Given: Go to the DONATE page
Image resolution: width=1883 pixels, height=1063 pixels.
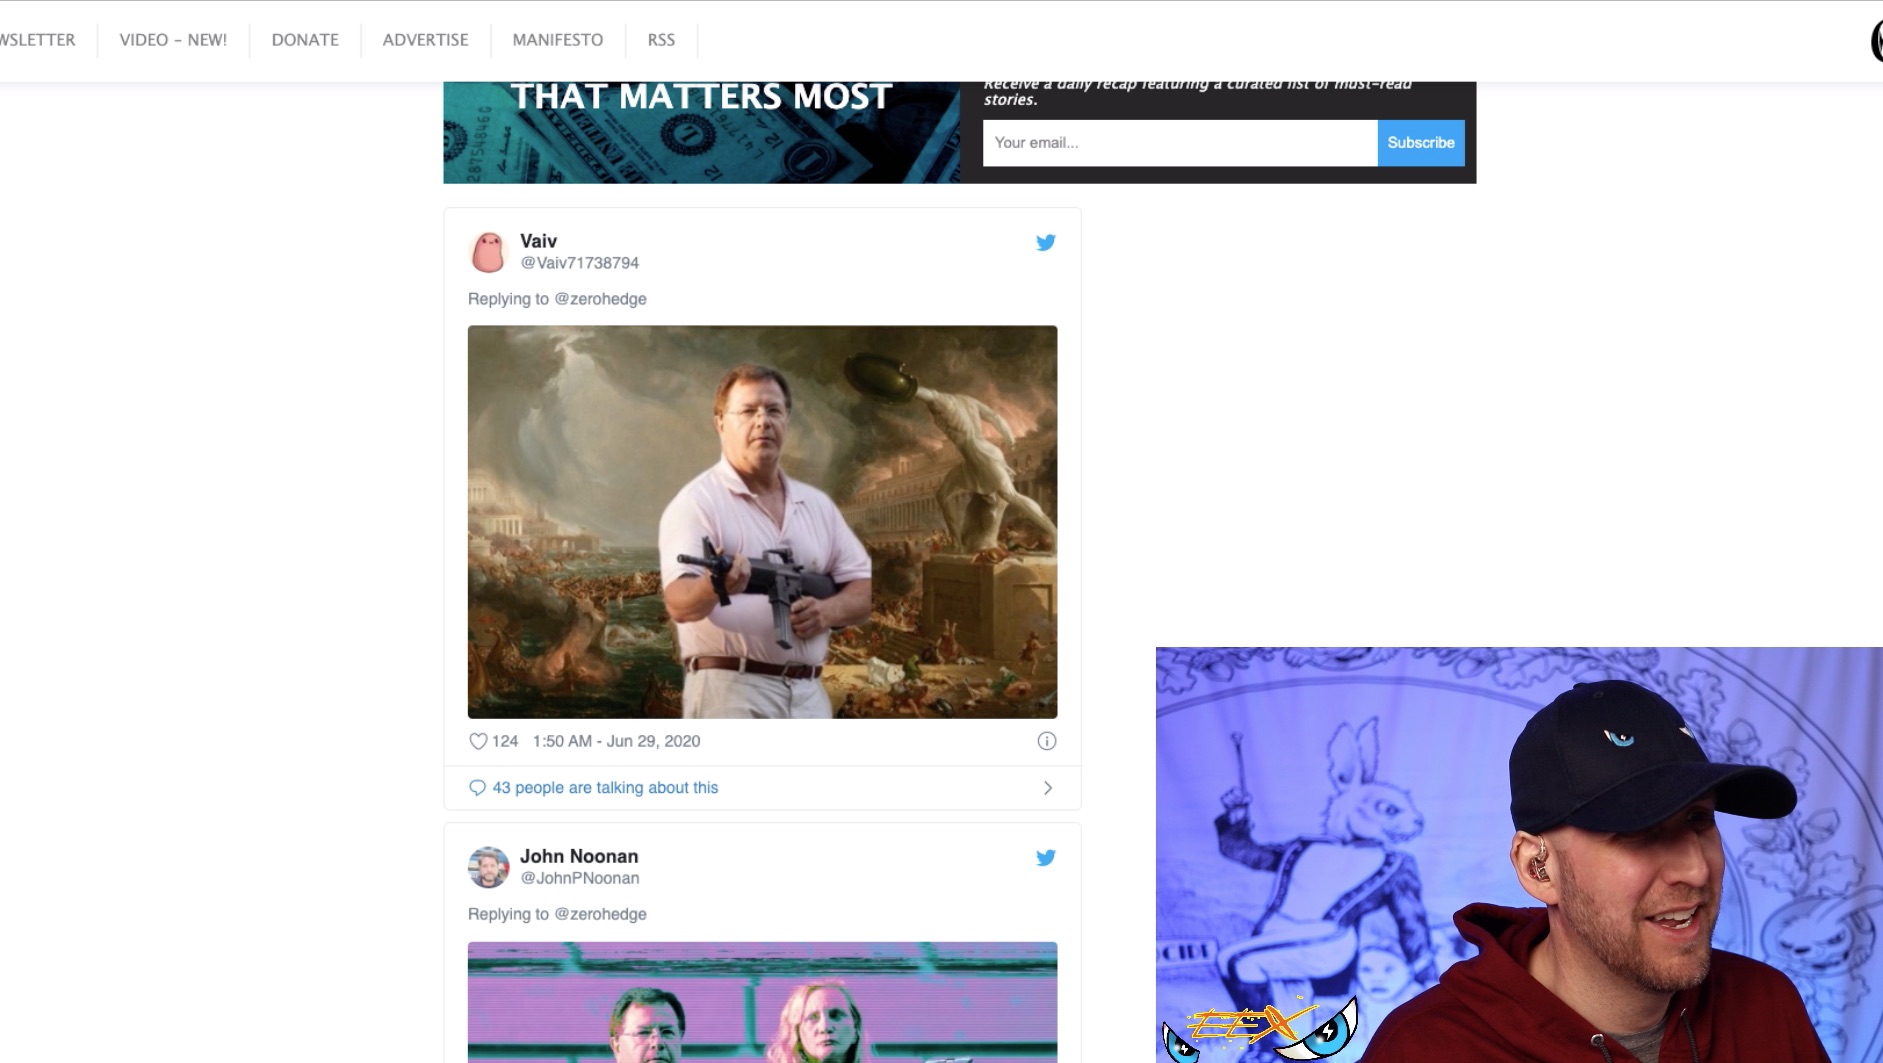Looking at the screenshot, I should click(x=305, y=40).
